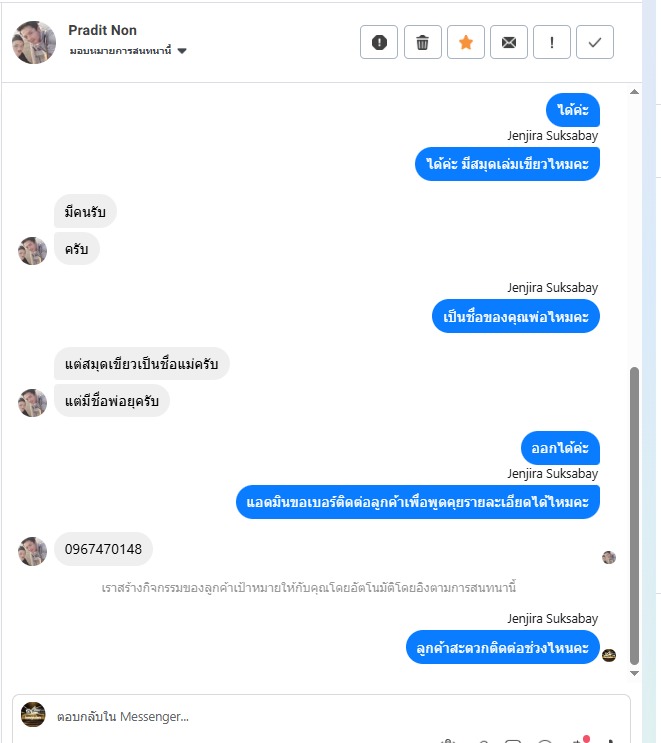Mark as unread with the envelope icon
661x743 pixels.
point(509,42)
